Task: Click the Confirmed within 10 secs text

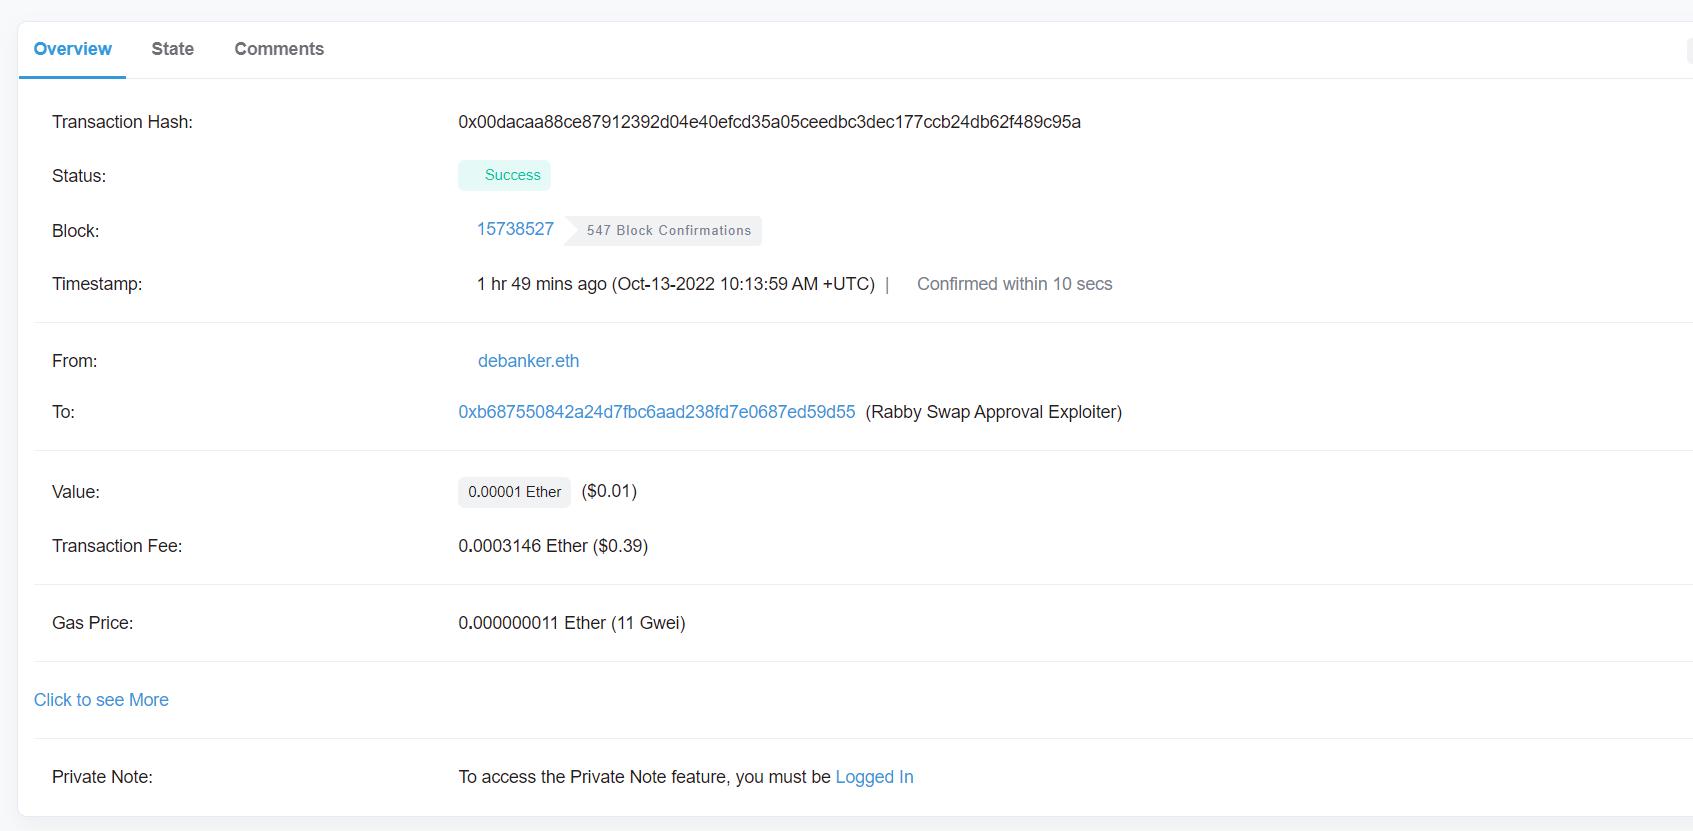Action: (x=1014, y=284)
